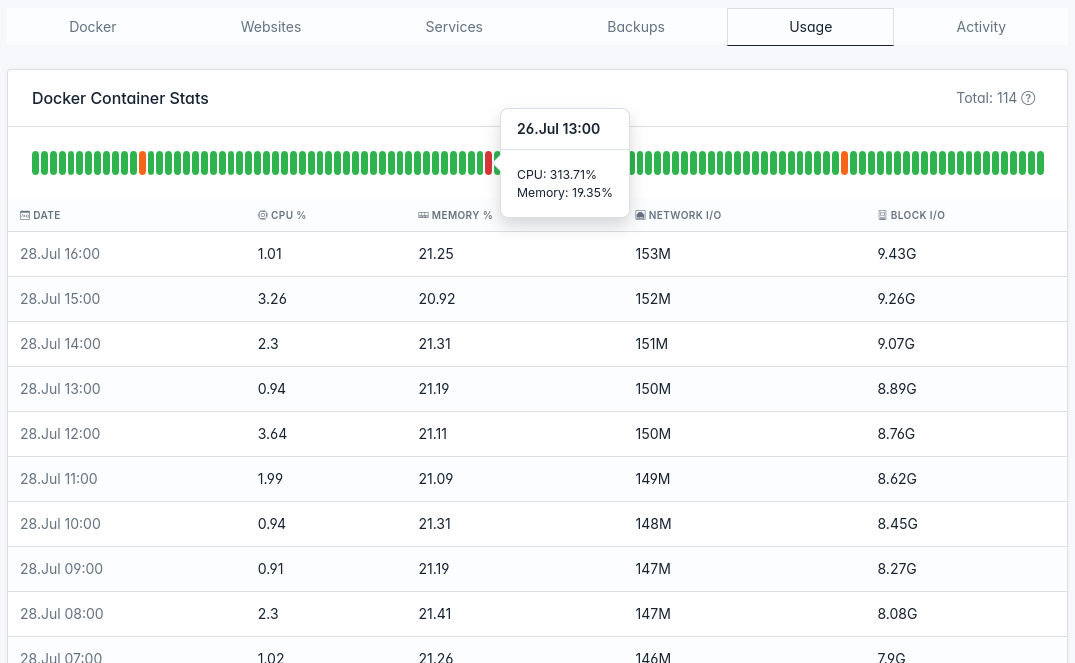Image resolution: width=1075 pixels, height=663 pixels.
Task: Switch to the Websites tab
Action: (x=271, y=27)
